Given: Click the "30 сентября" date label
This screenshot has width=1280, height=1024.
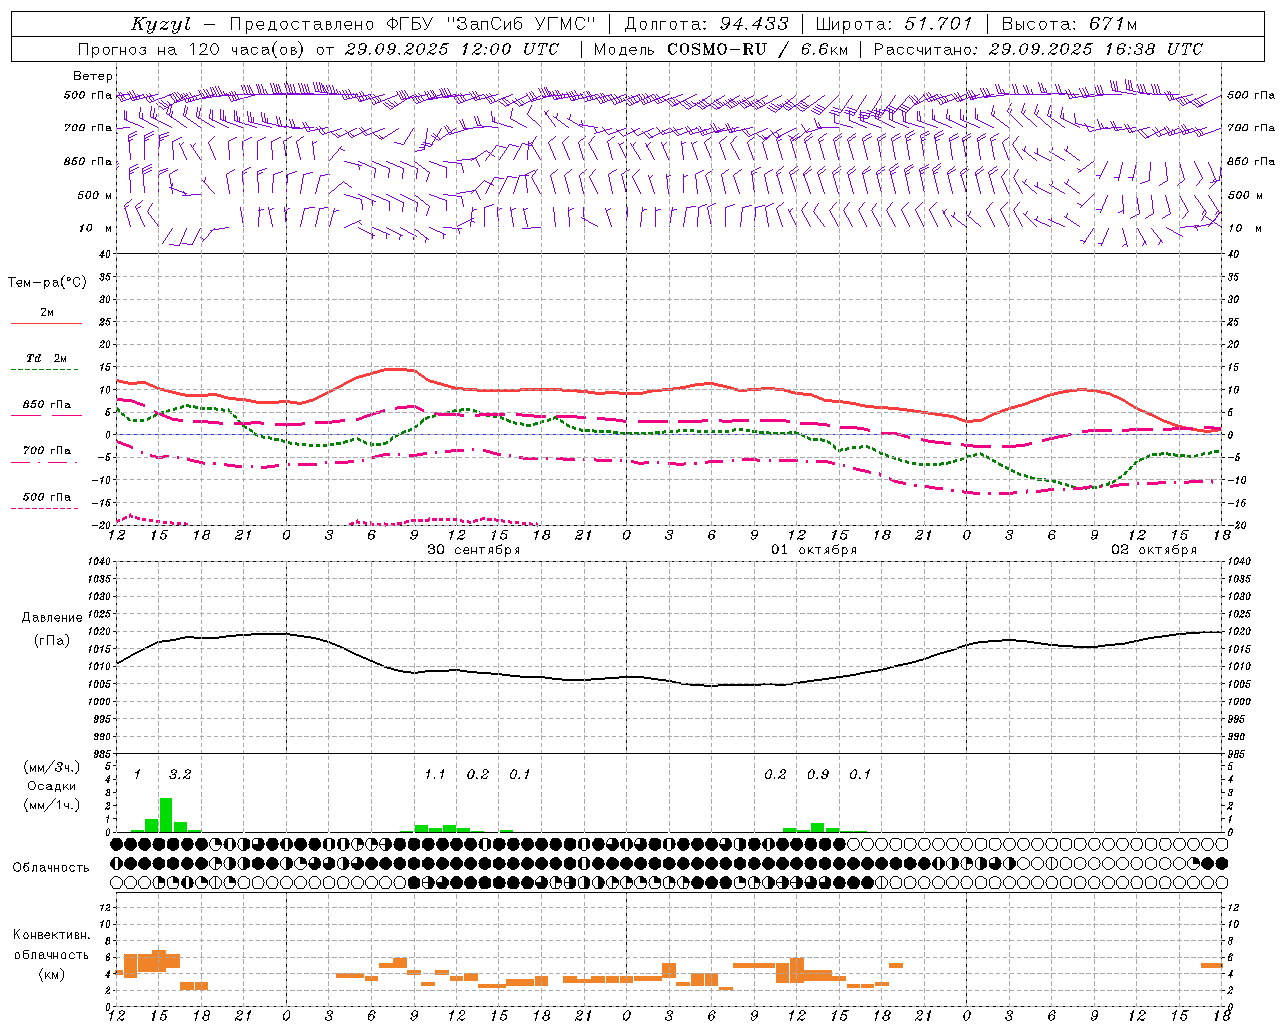Looking at the screenshot, I should click(473, 550).
